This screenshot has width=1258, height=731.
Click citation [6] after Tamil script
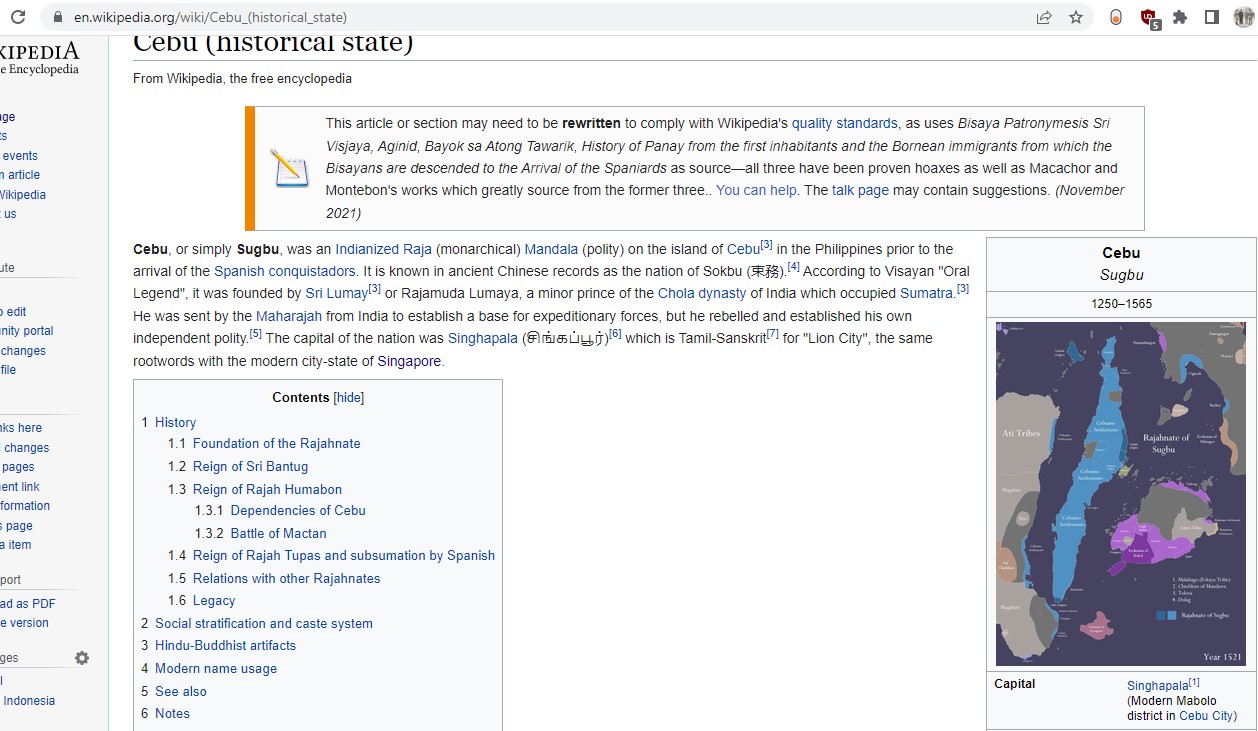(615, 334)
